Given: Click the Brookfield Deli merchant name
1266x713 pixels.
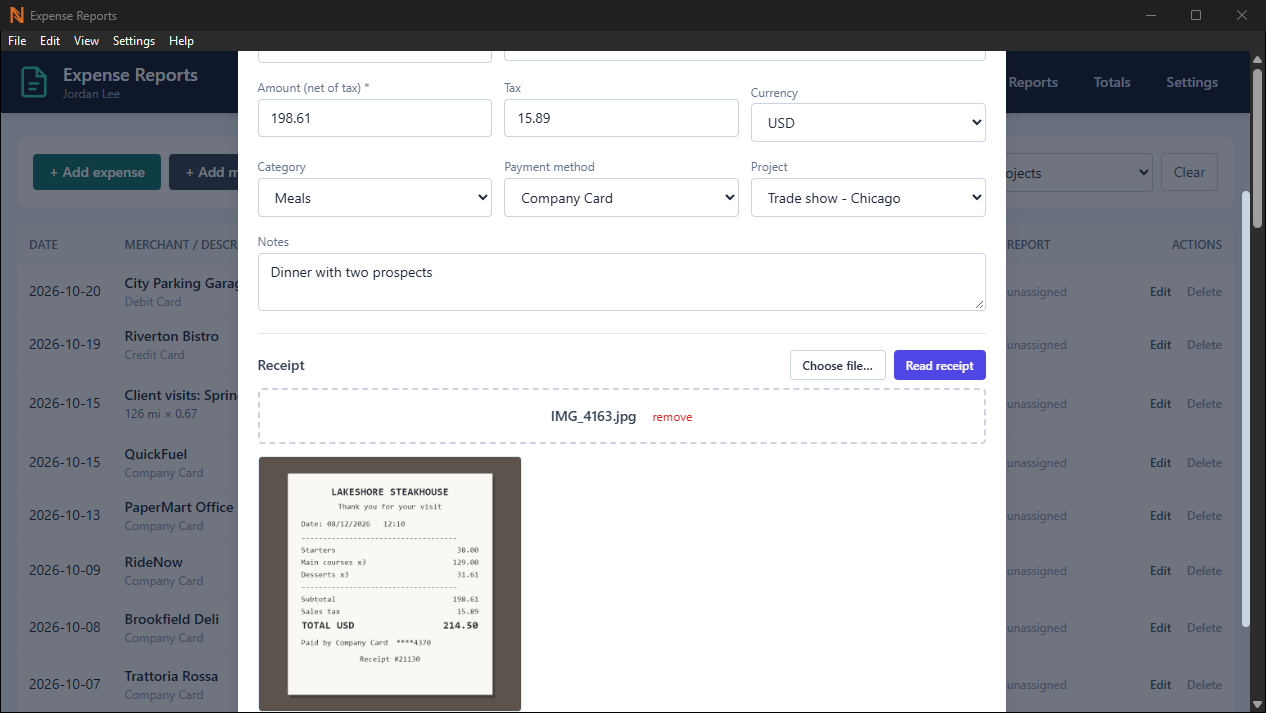Looking at the screenshot, I should coord(172,619).
